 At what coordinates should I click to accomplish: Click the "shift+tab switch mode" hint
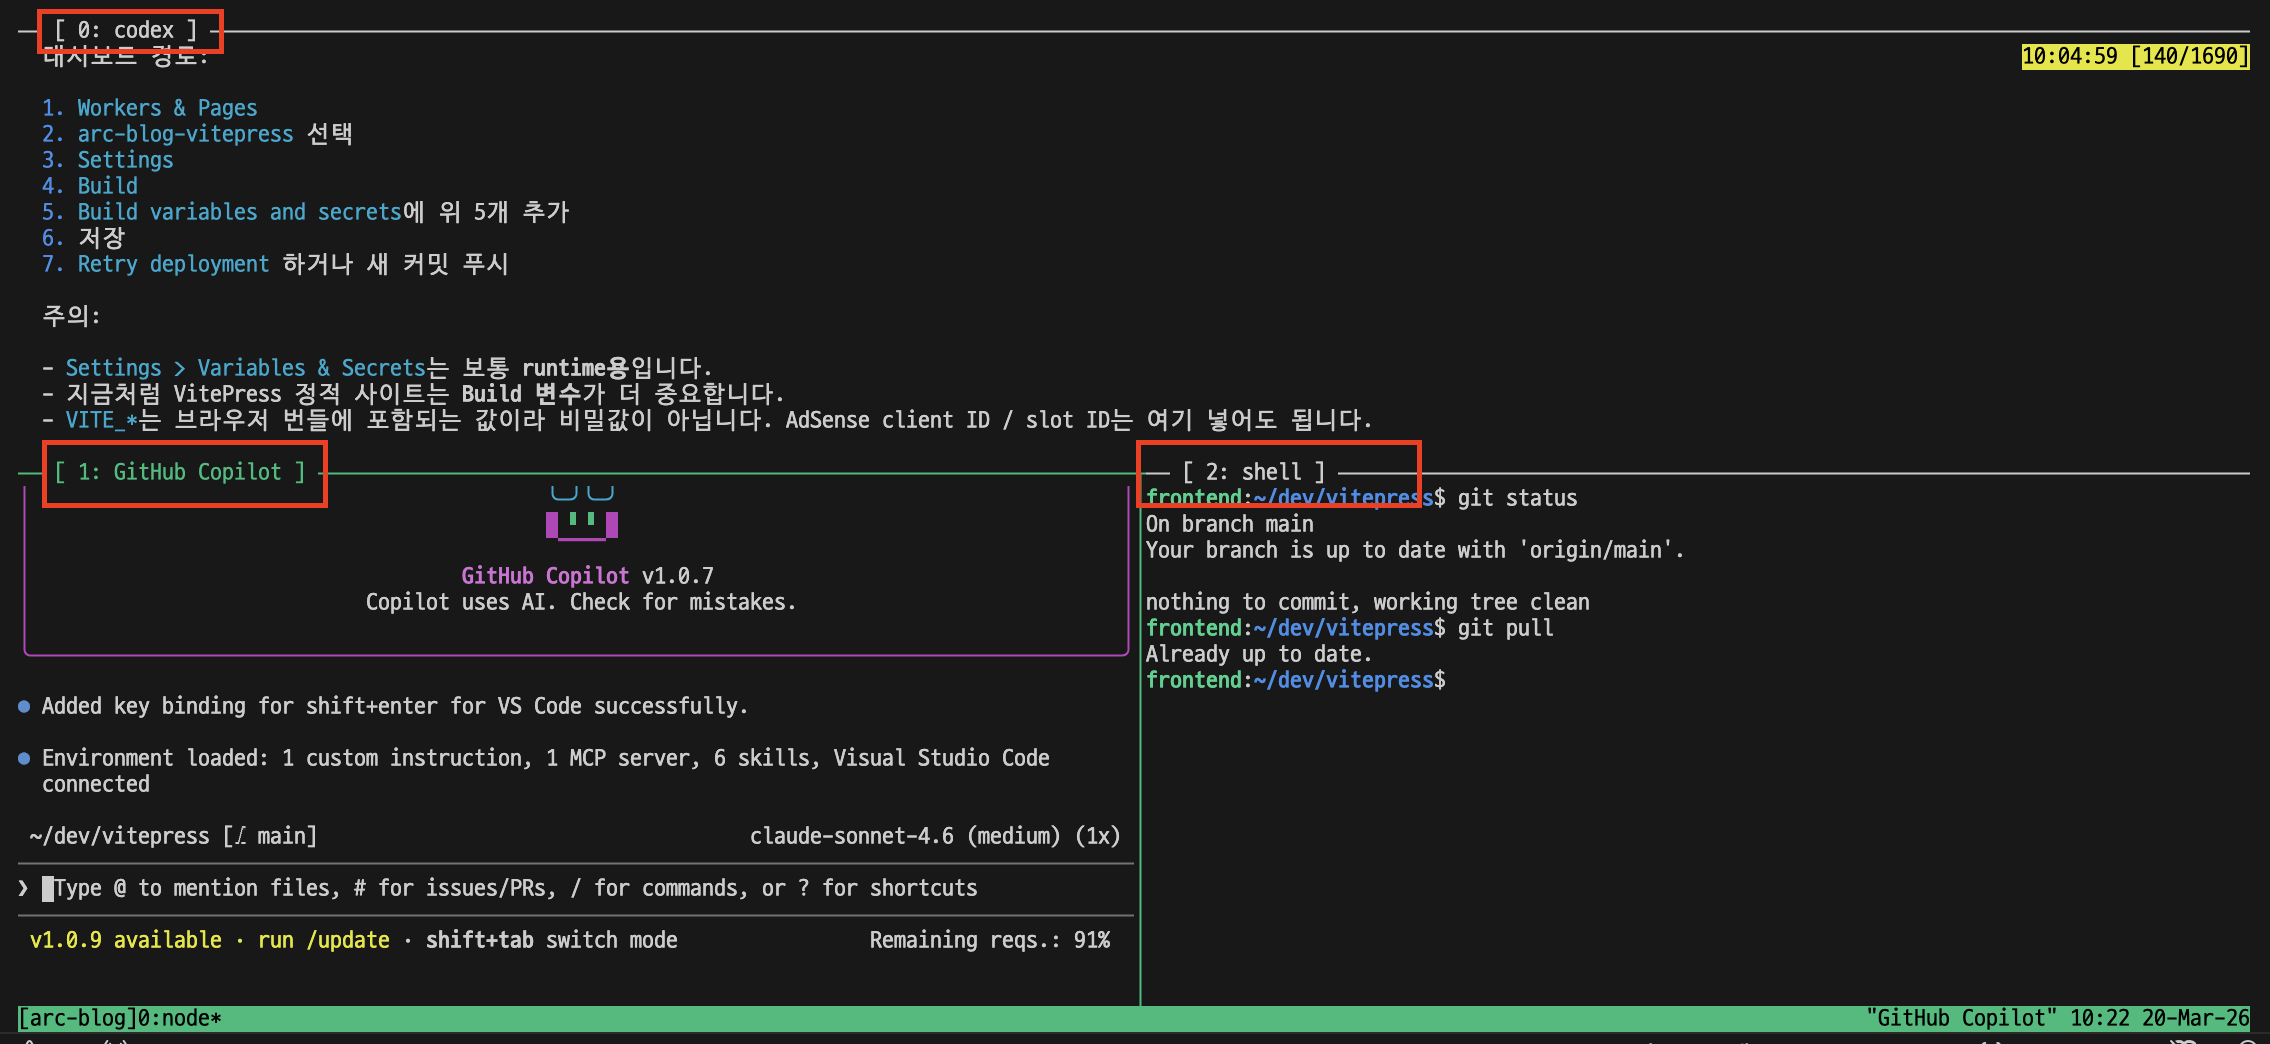click(551, 940)
